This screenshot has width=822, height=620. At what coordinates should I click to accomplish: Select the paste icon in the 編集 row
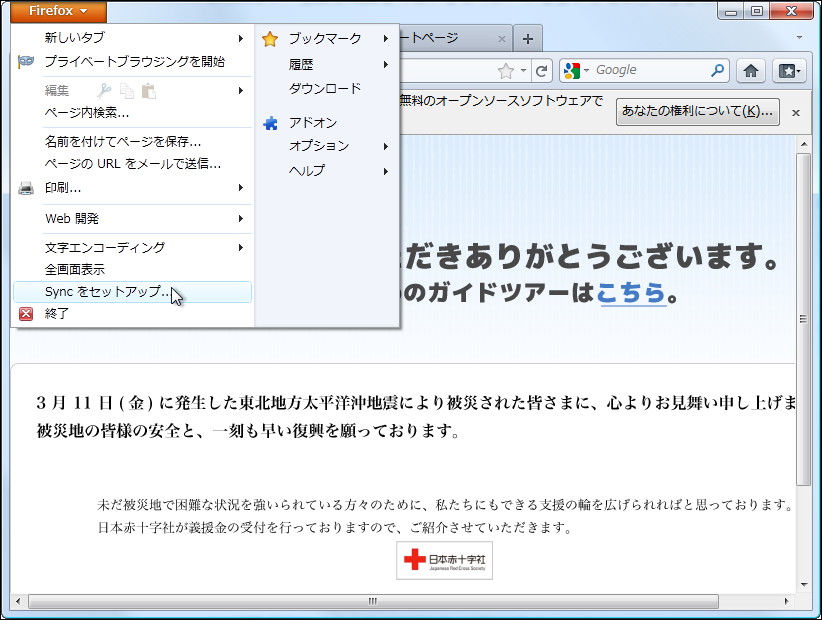[x=150, y=90]
